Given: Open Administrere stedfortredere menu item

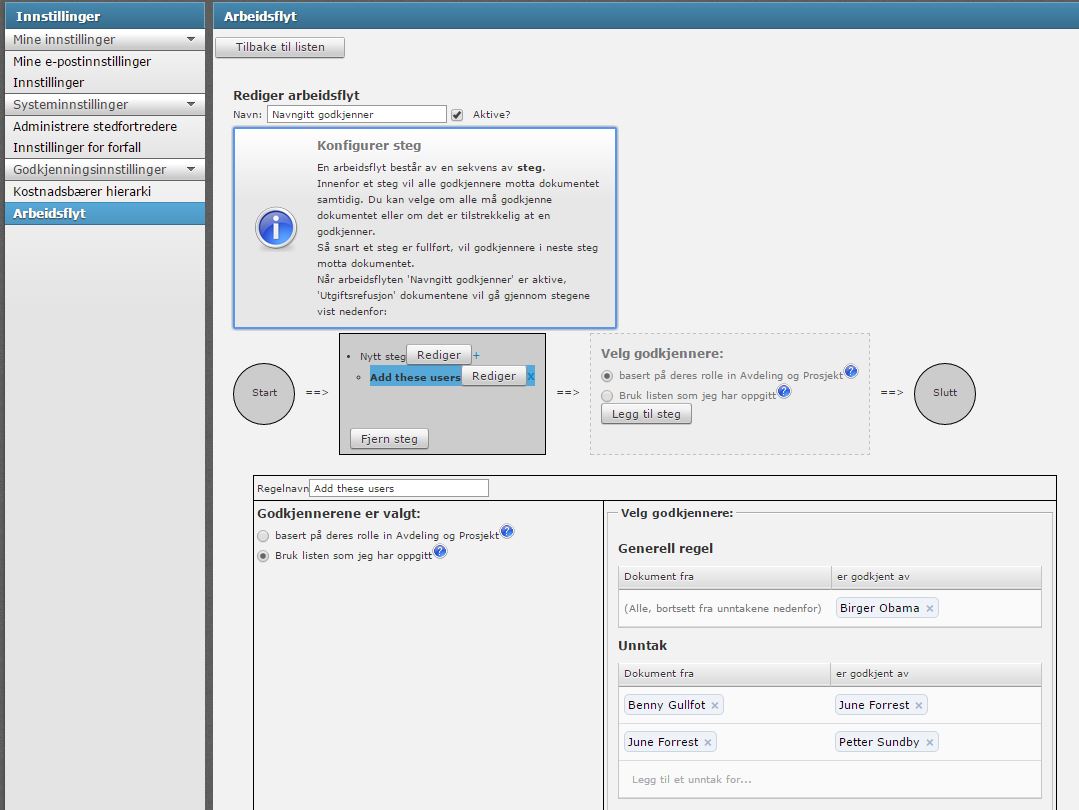Looking at the screenshot, I should tap(95, 126).
